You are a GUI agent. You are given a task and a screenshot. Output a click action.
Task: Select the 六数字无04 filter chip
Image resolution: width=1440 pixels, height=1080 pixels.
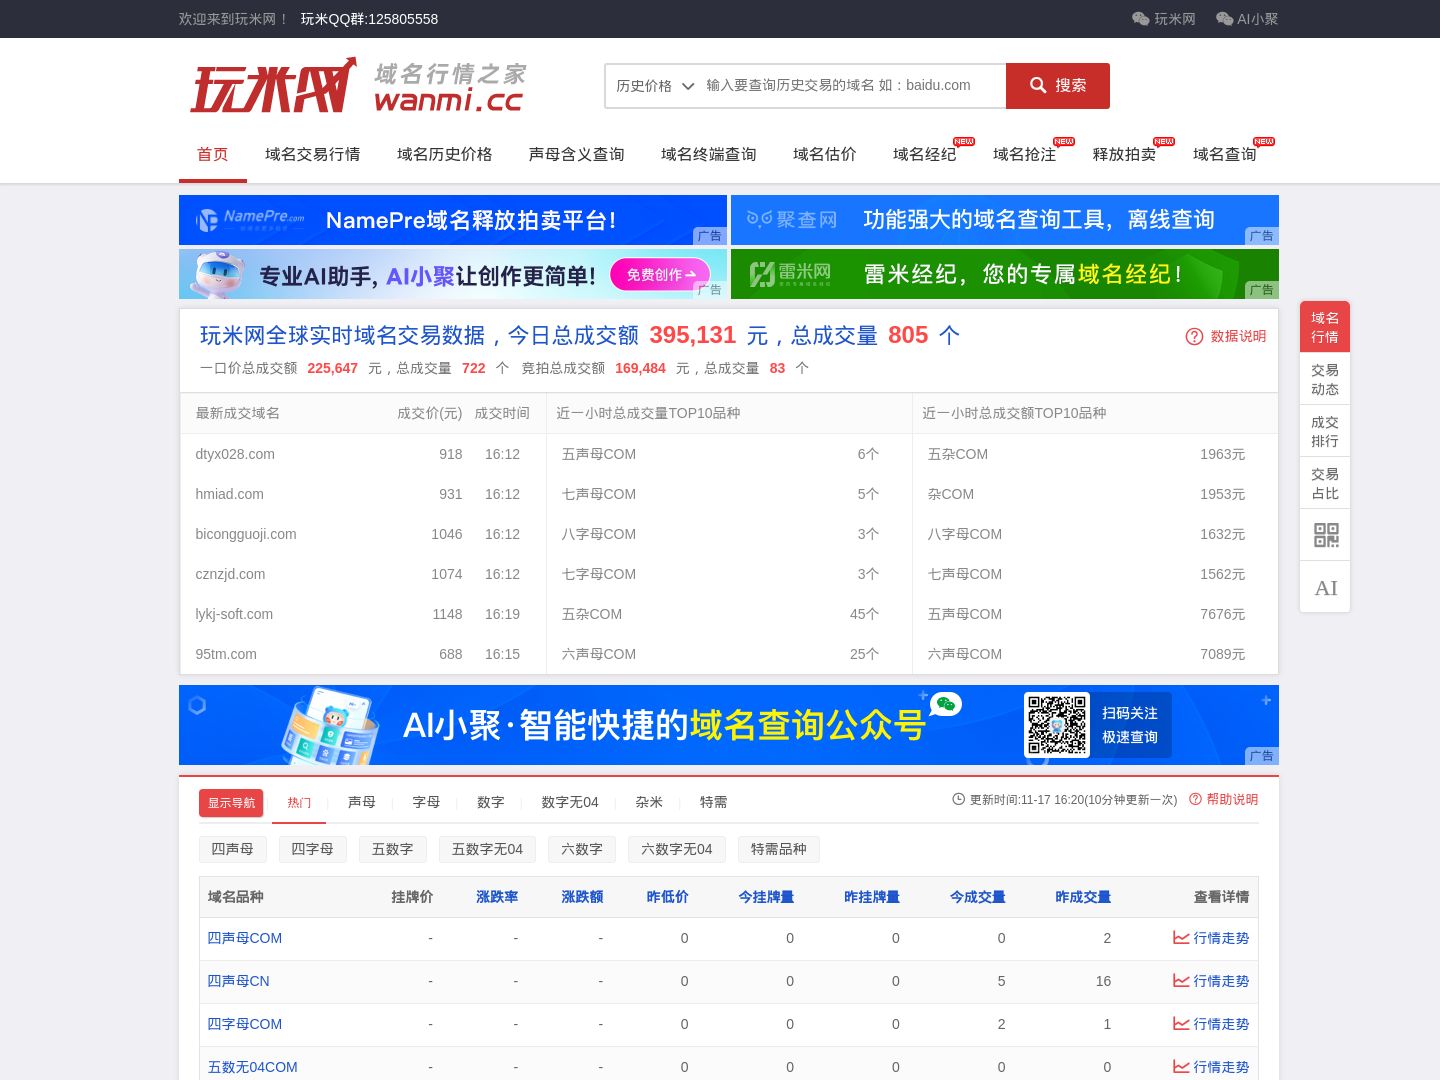coord(678,849)
